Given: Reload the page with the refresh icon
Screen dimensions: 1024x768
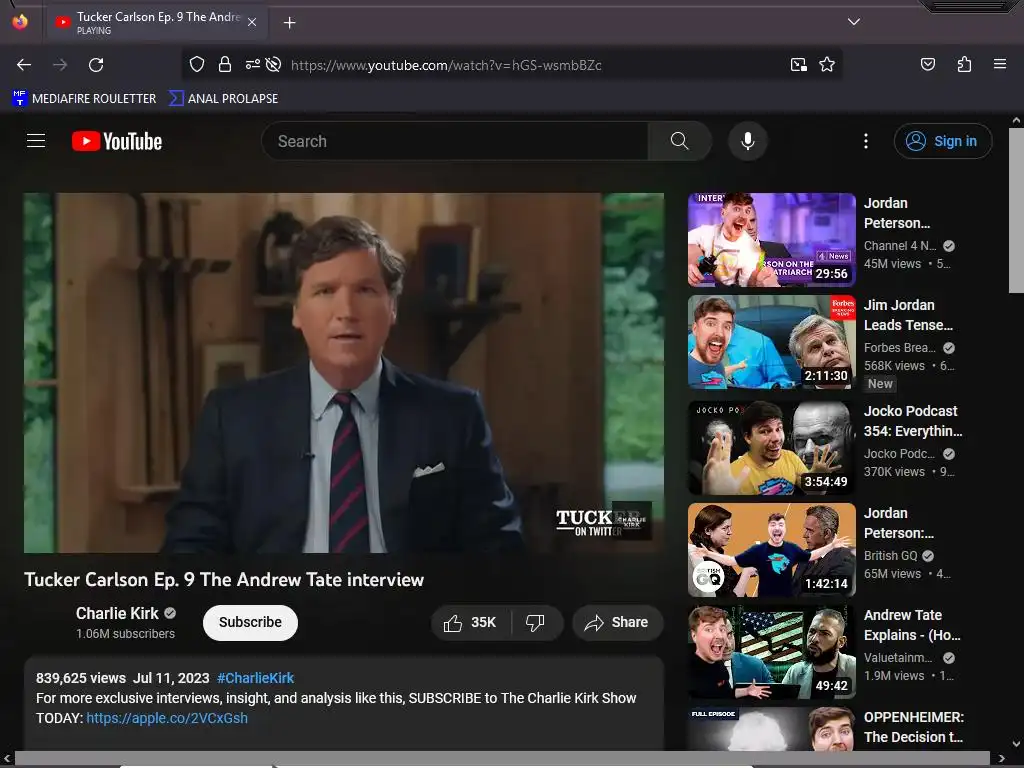Looking at the screenshot, I should click(x=96, y=65).
